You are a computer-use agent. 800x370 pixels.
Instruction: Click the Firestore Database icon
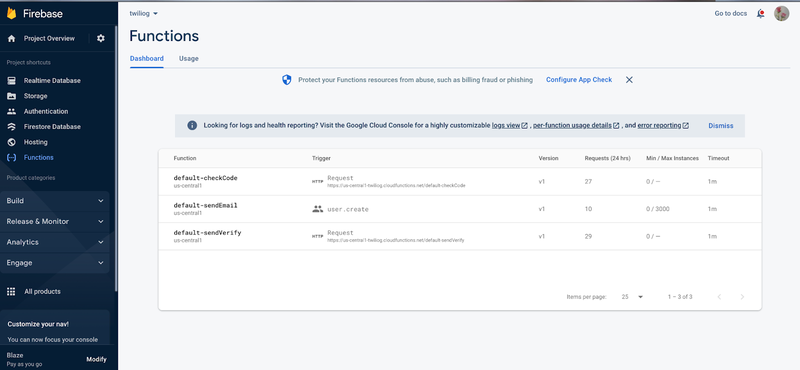tap(11, 127)
